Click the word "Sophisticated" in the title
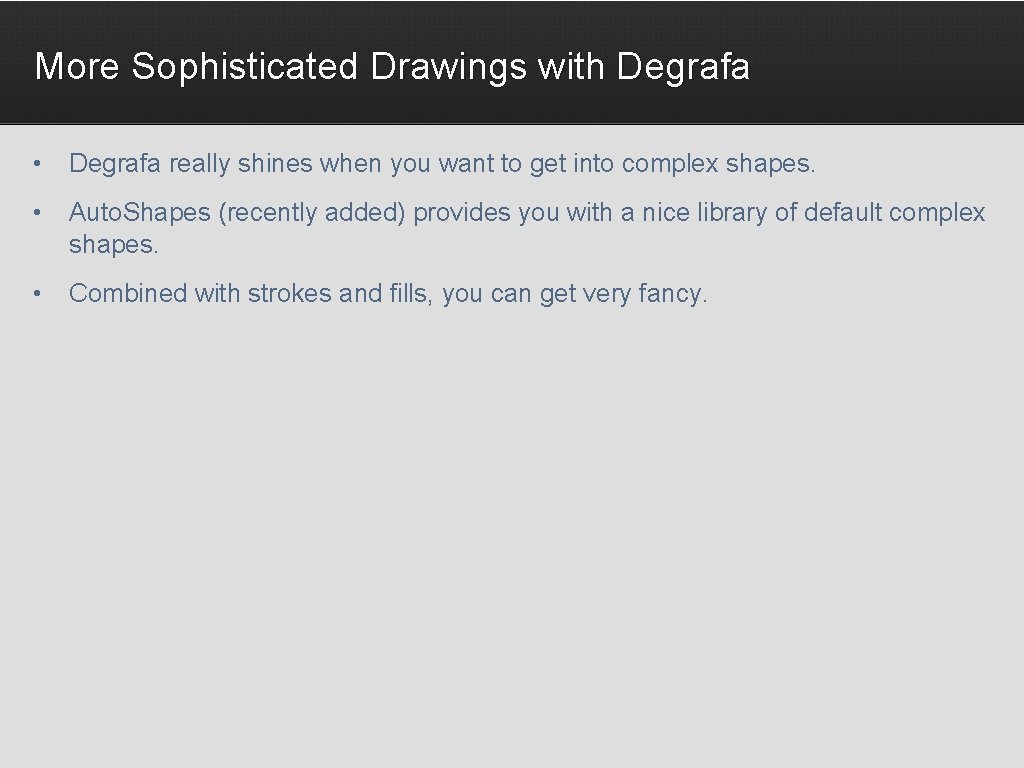The width and height of the screenshot is (1024, 768). pos(245,67)
